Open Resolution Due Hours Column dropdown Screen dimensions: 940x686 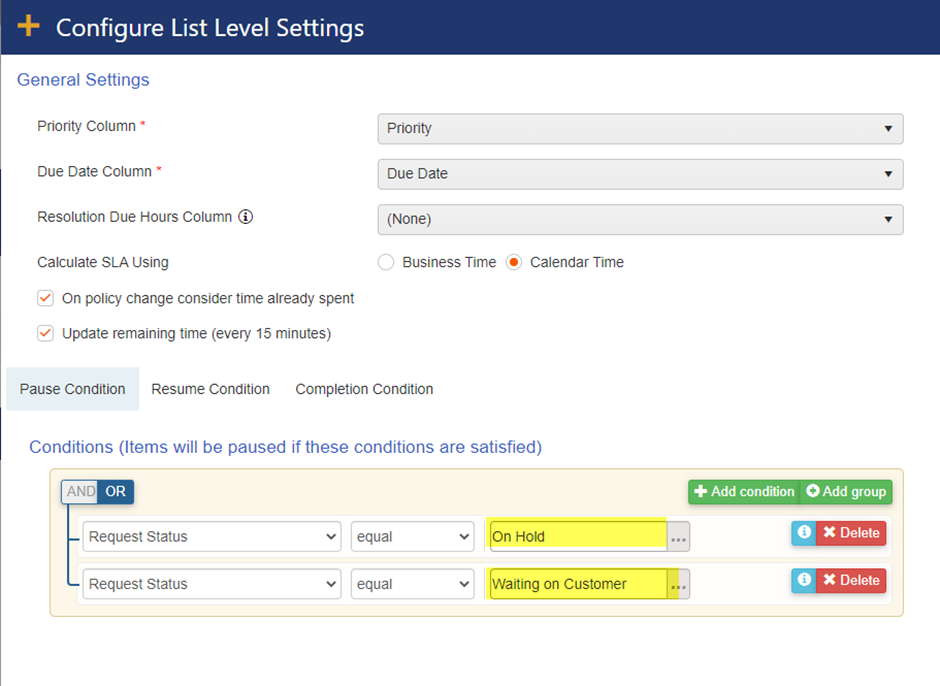[x=640, y=219]
